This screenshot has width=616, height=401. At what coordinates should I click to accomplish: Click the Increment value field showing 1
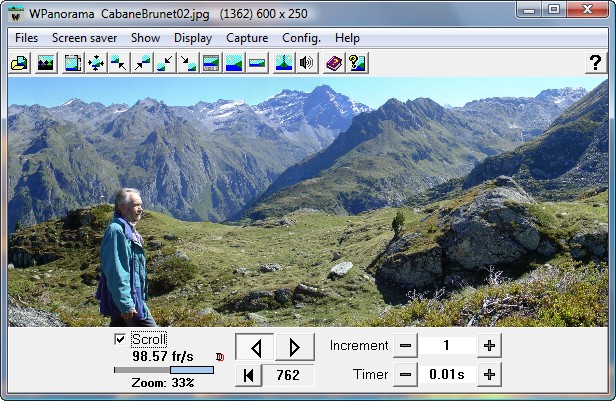click(447, 346)
